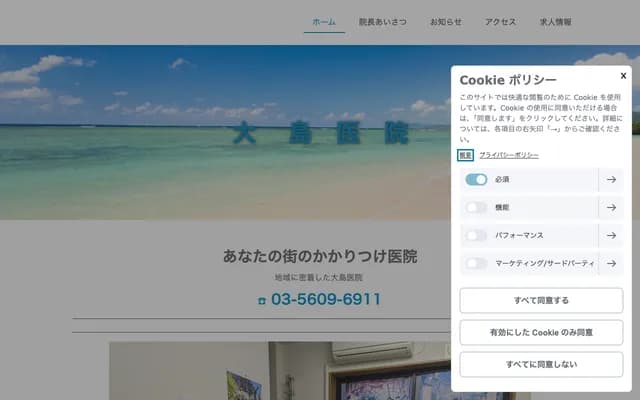The height and width of the screenshot is (400, 640).
Task: Open the お知らせ menu item
Action: [446, 22]
